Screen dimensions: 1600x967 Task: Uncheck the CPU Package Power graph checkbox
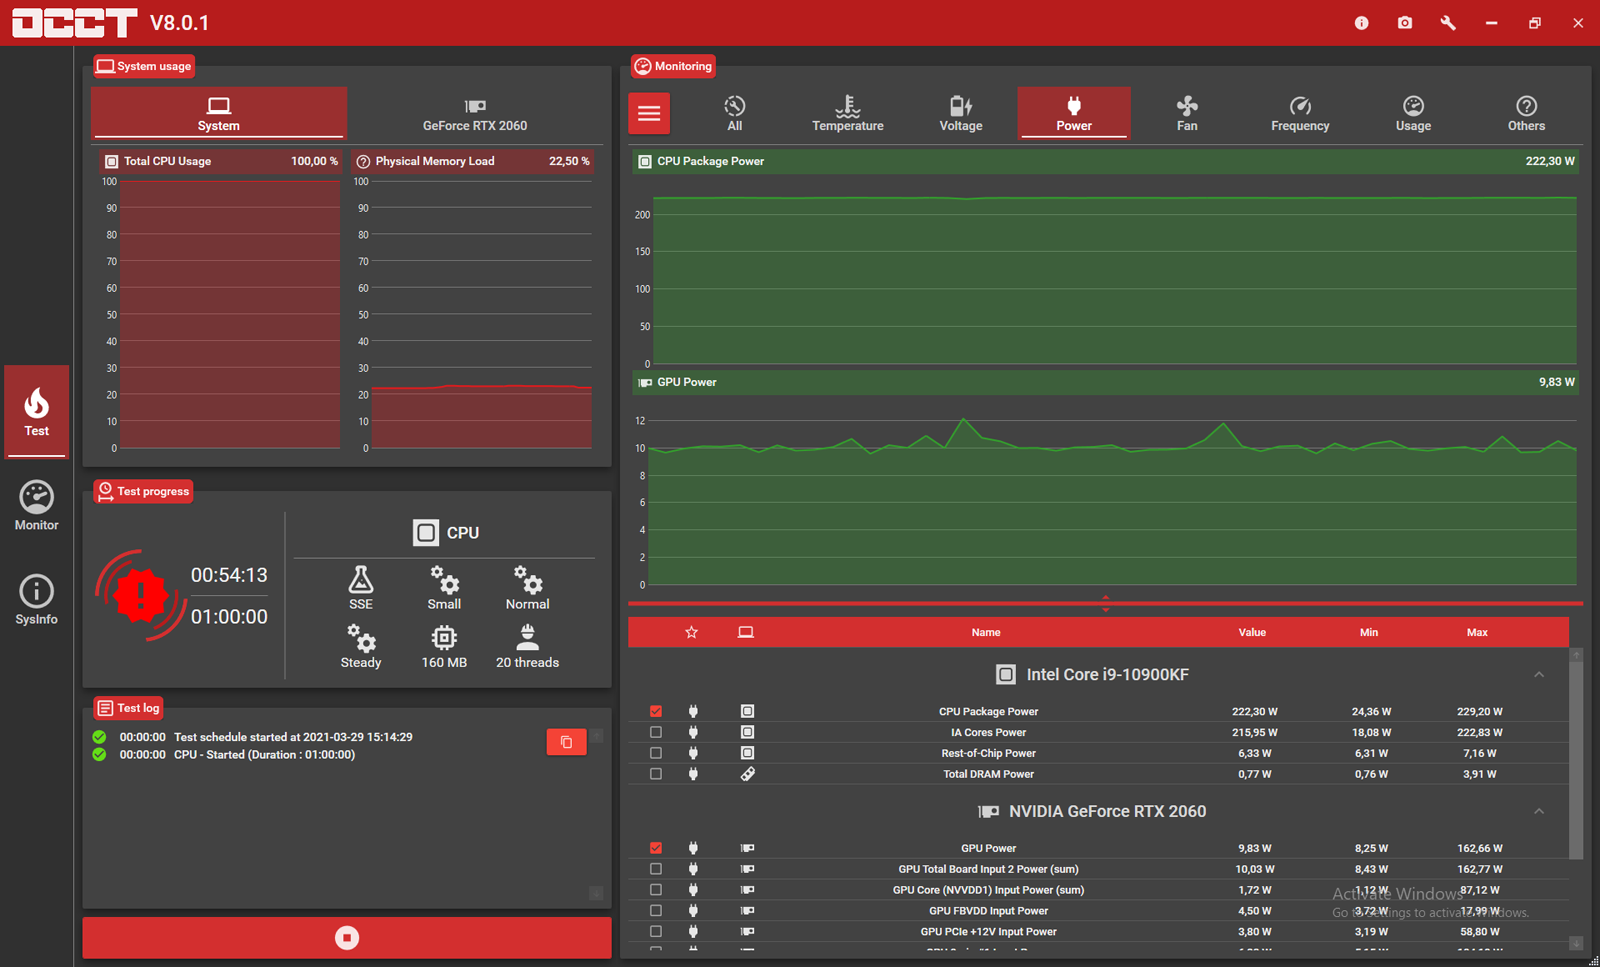(x=656, y=711)
